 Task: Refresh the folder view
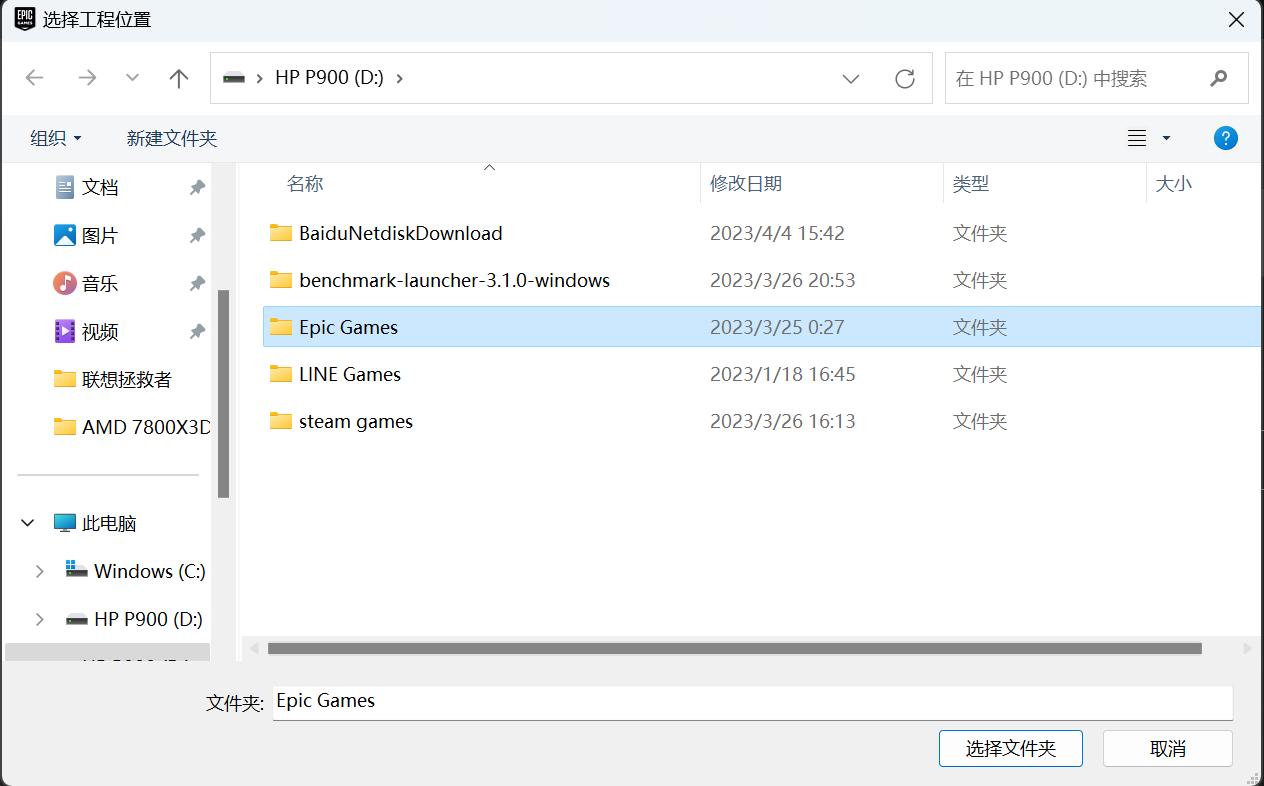(x=905, y=78)
